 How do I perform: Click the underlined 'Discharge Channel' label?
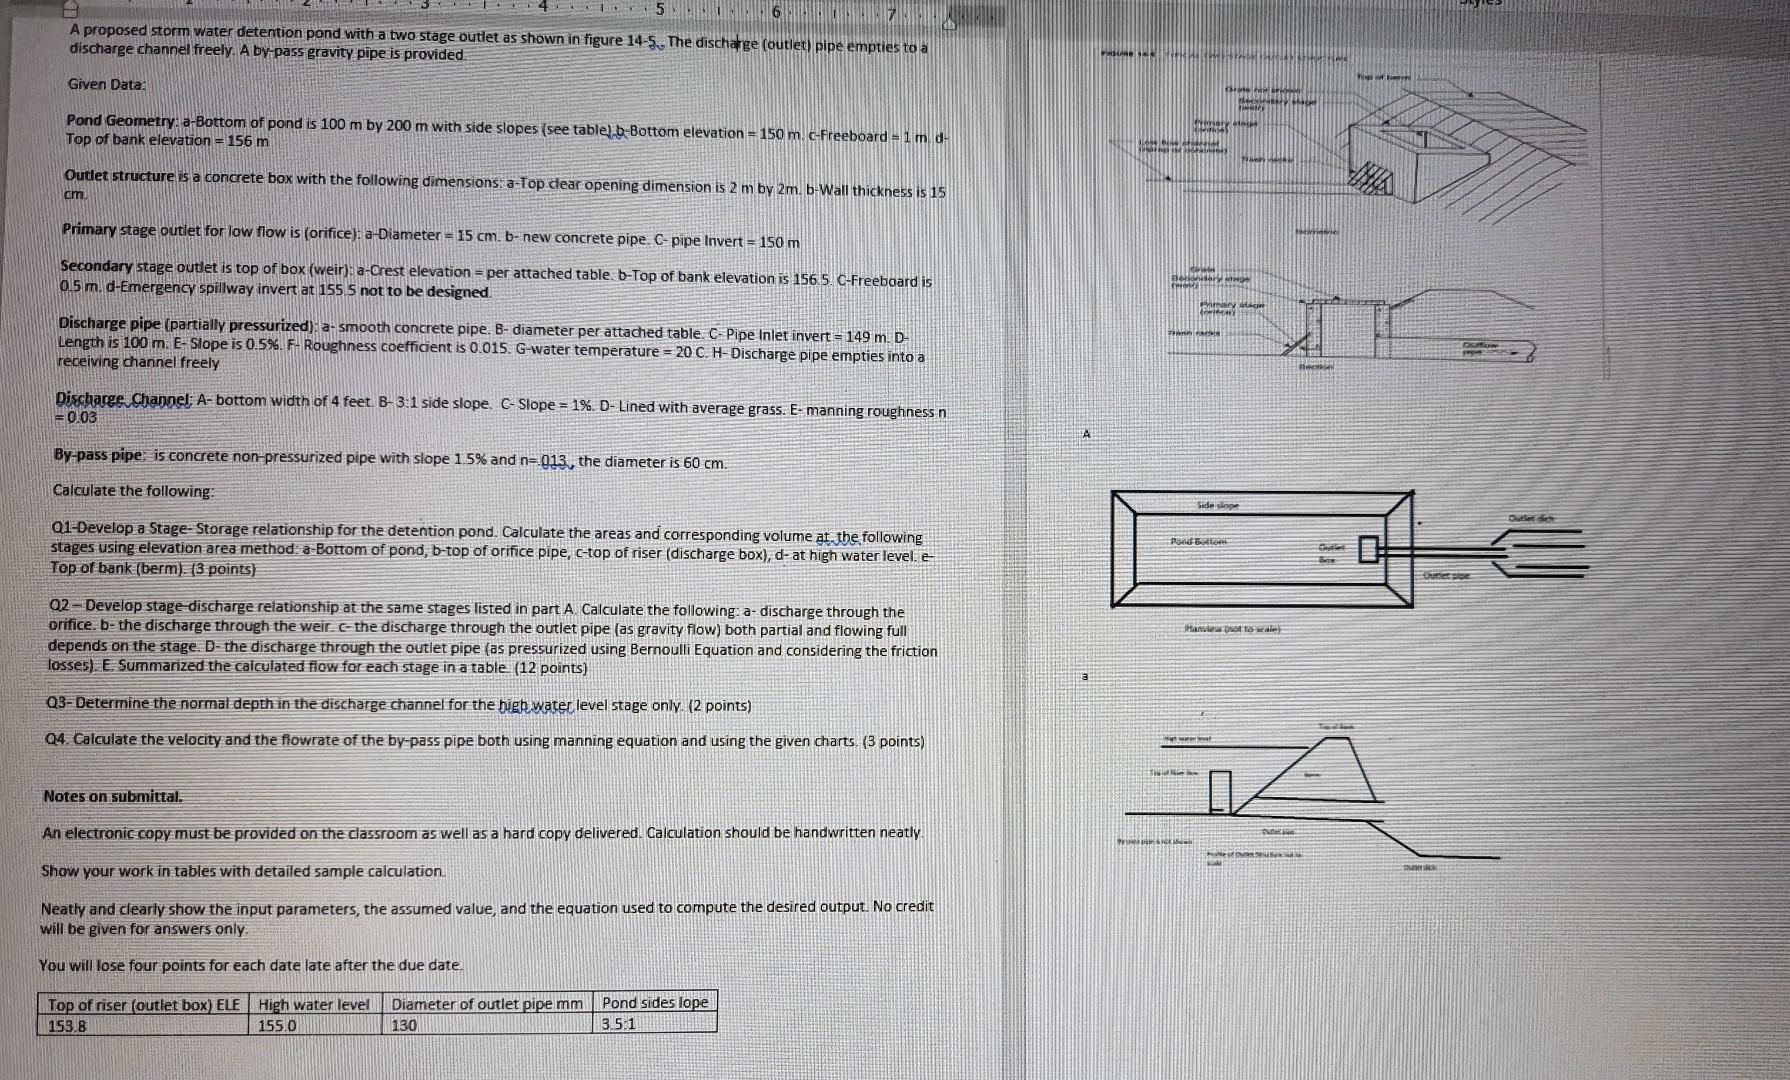[x=125, y=399]
